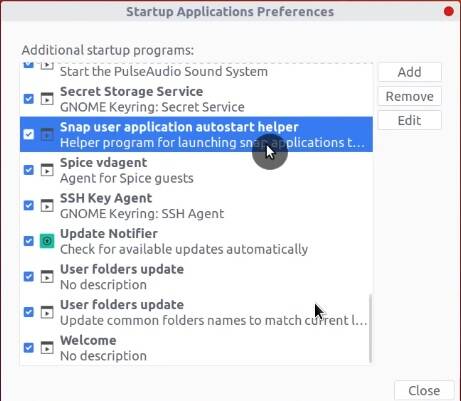Screen dimensions: 461x401
Task: Click the Secret Storage Service application icon
Action: click(x=47, y=99)
